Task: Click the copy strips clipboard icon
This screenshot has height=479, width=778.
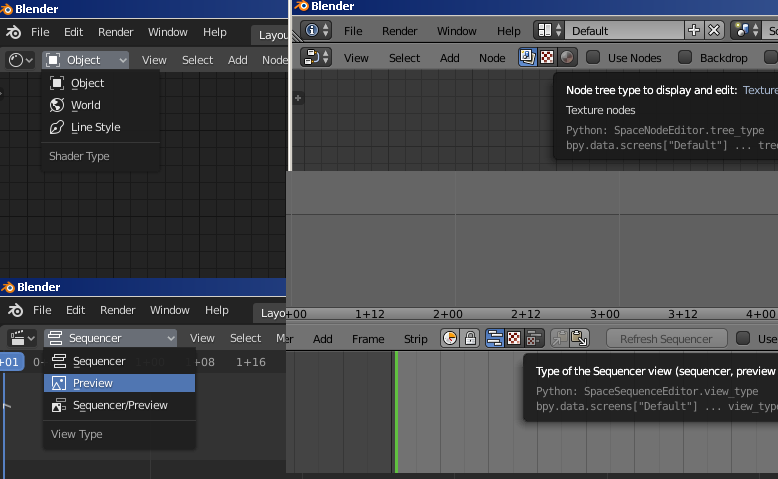Action: 560,338
